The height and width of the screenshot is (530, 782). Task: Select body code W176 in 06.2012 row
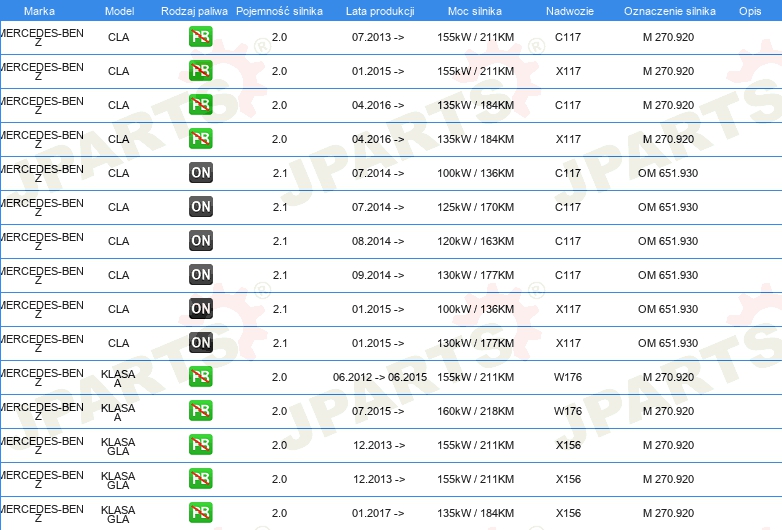(x=568, y=377)
